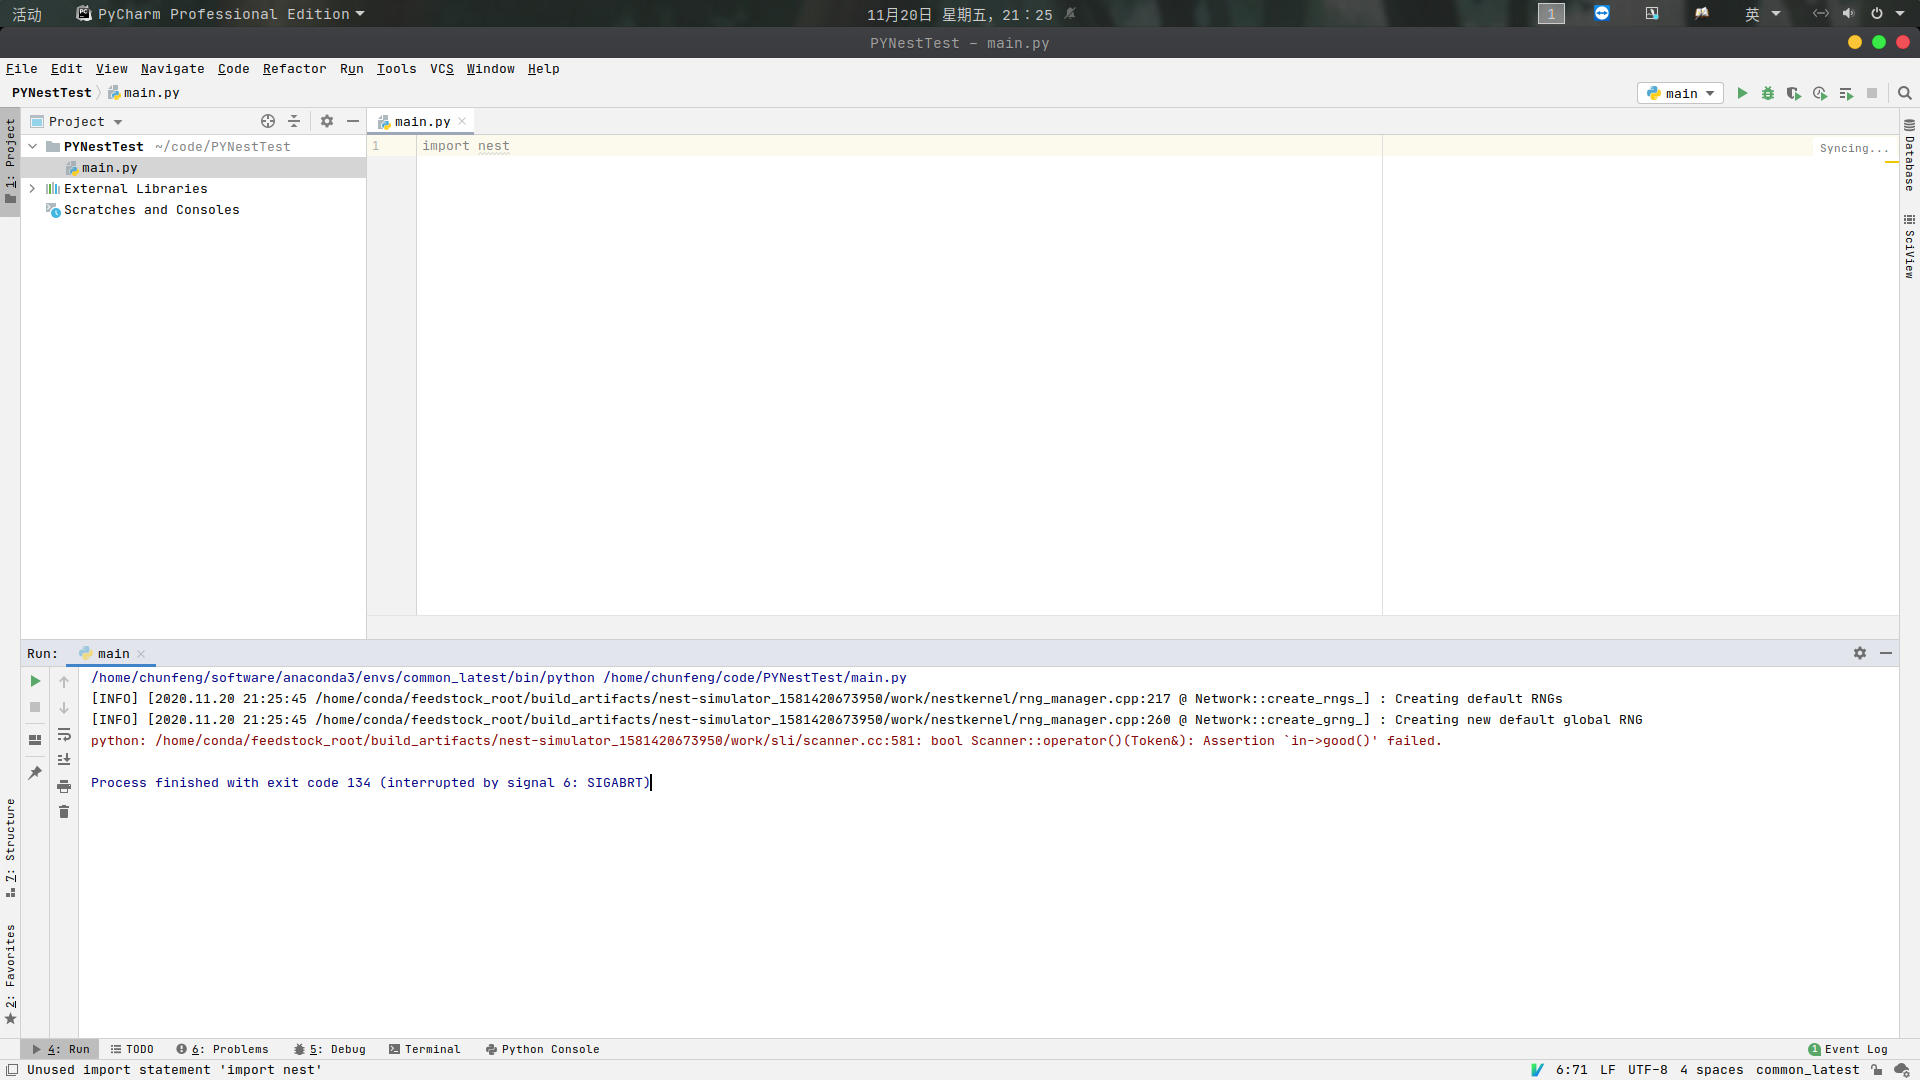1920x1080 pixels.
Task: Run main with coverage shield icon
Action: coord(1794,92)
